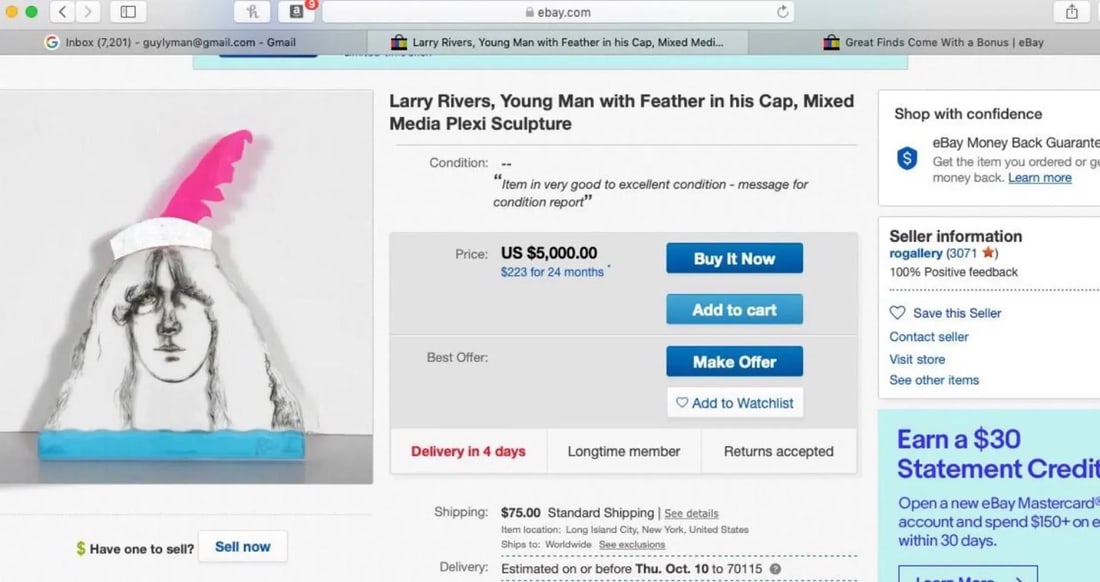
Task: Add the sculpture to your Watchlist
Action: point(735,402)
